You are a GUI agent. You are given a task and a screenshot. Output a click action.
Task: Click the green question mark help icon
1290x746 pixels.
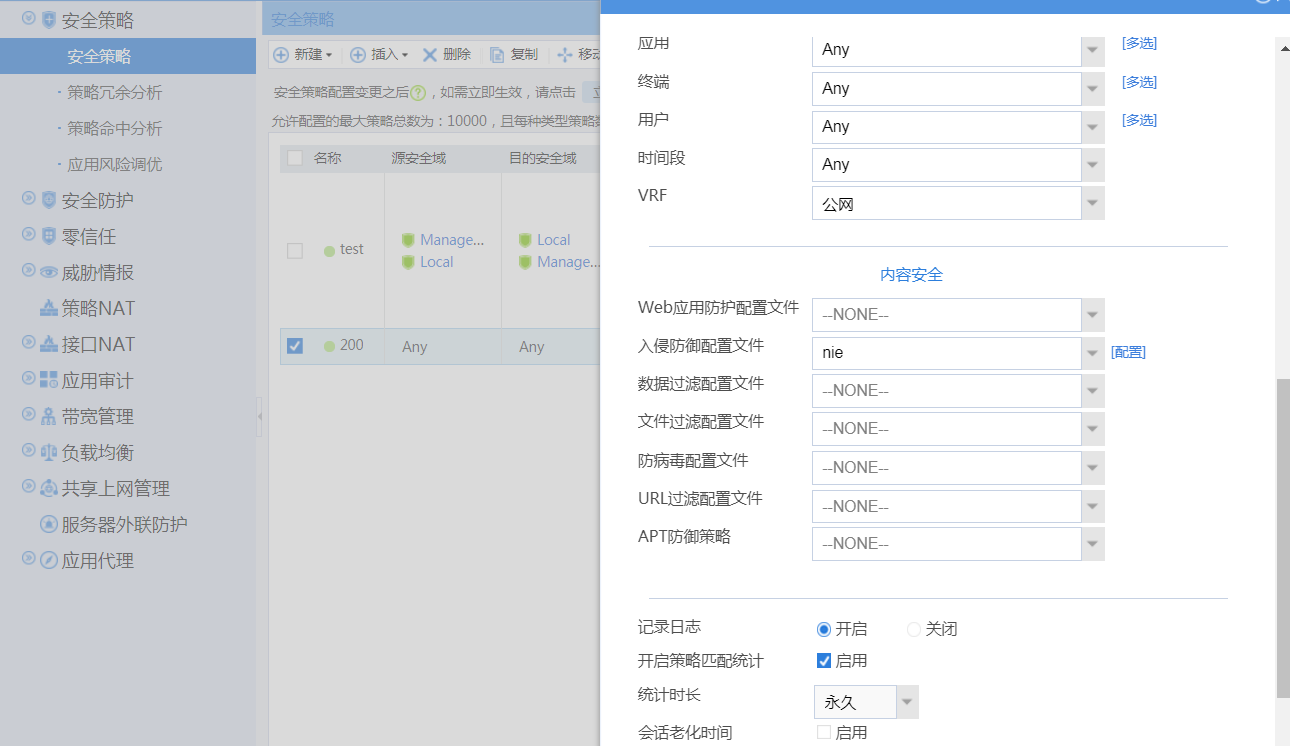pos(418,93)
